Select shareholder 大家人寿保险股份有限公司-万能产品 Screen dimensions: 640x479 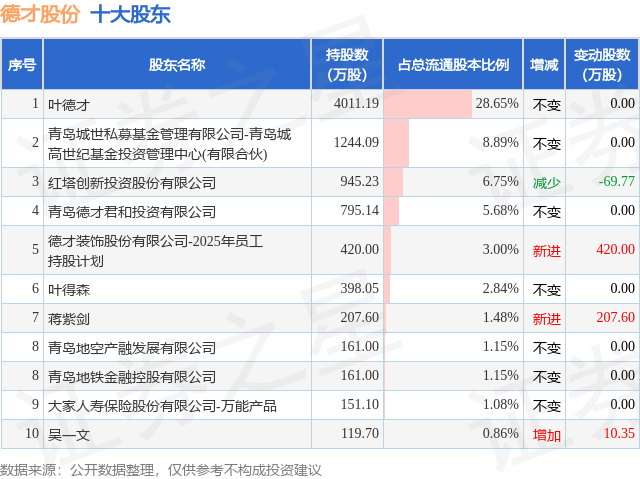coord(162,406)
